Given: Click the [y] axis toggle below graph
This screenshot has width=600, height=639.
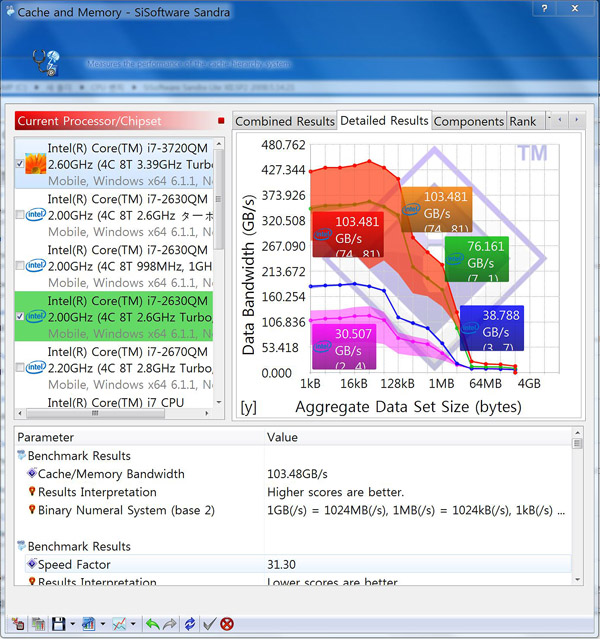Looking at the screenshot, I should [x=248, y=407].
